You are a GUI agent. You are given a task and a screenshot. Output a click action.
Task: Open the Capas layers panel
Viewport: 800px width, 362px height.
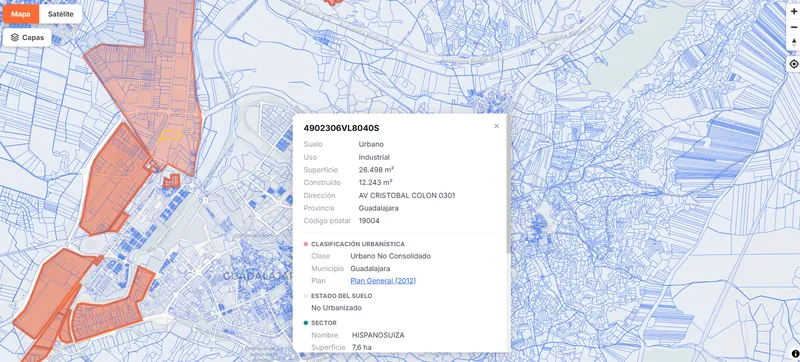27,38
